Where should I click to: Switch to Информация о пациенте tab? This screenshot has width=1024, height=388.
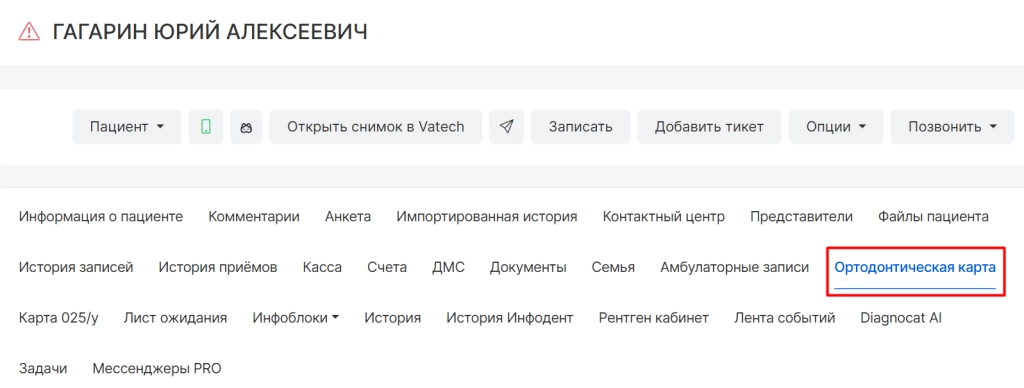(101, 216)
